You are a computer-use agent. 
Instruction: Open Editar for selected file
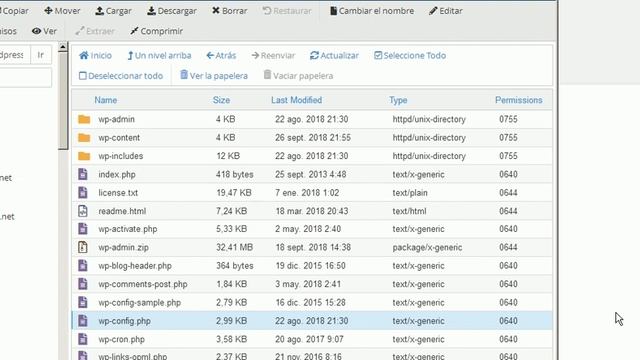coord(445,11)
